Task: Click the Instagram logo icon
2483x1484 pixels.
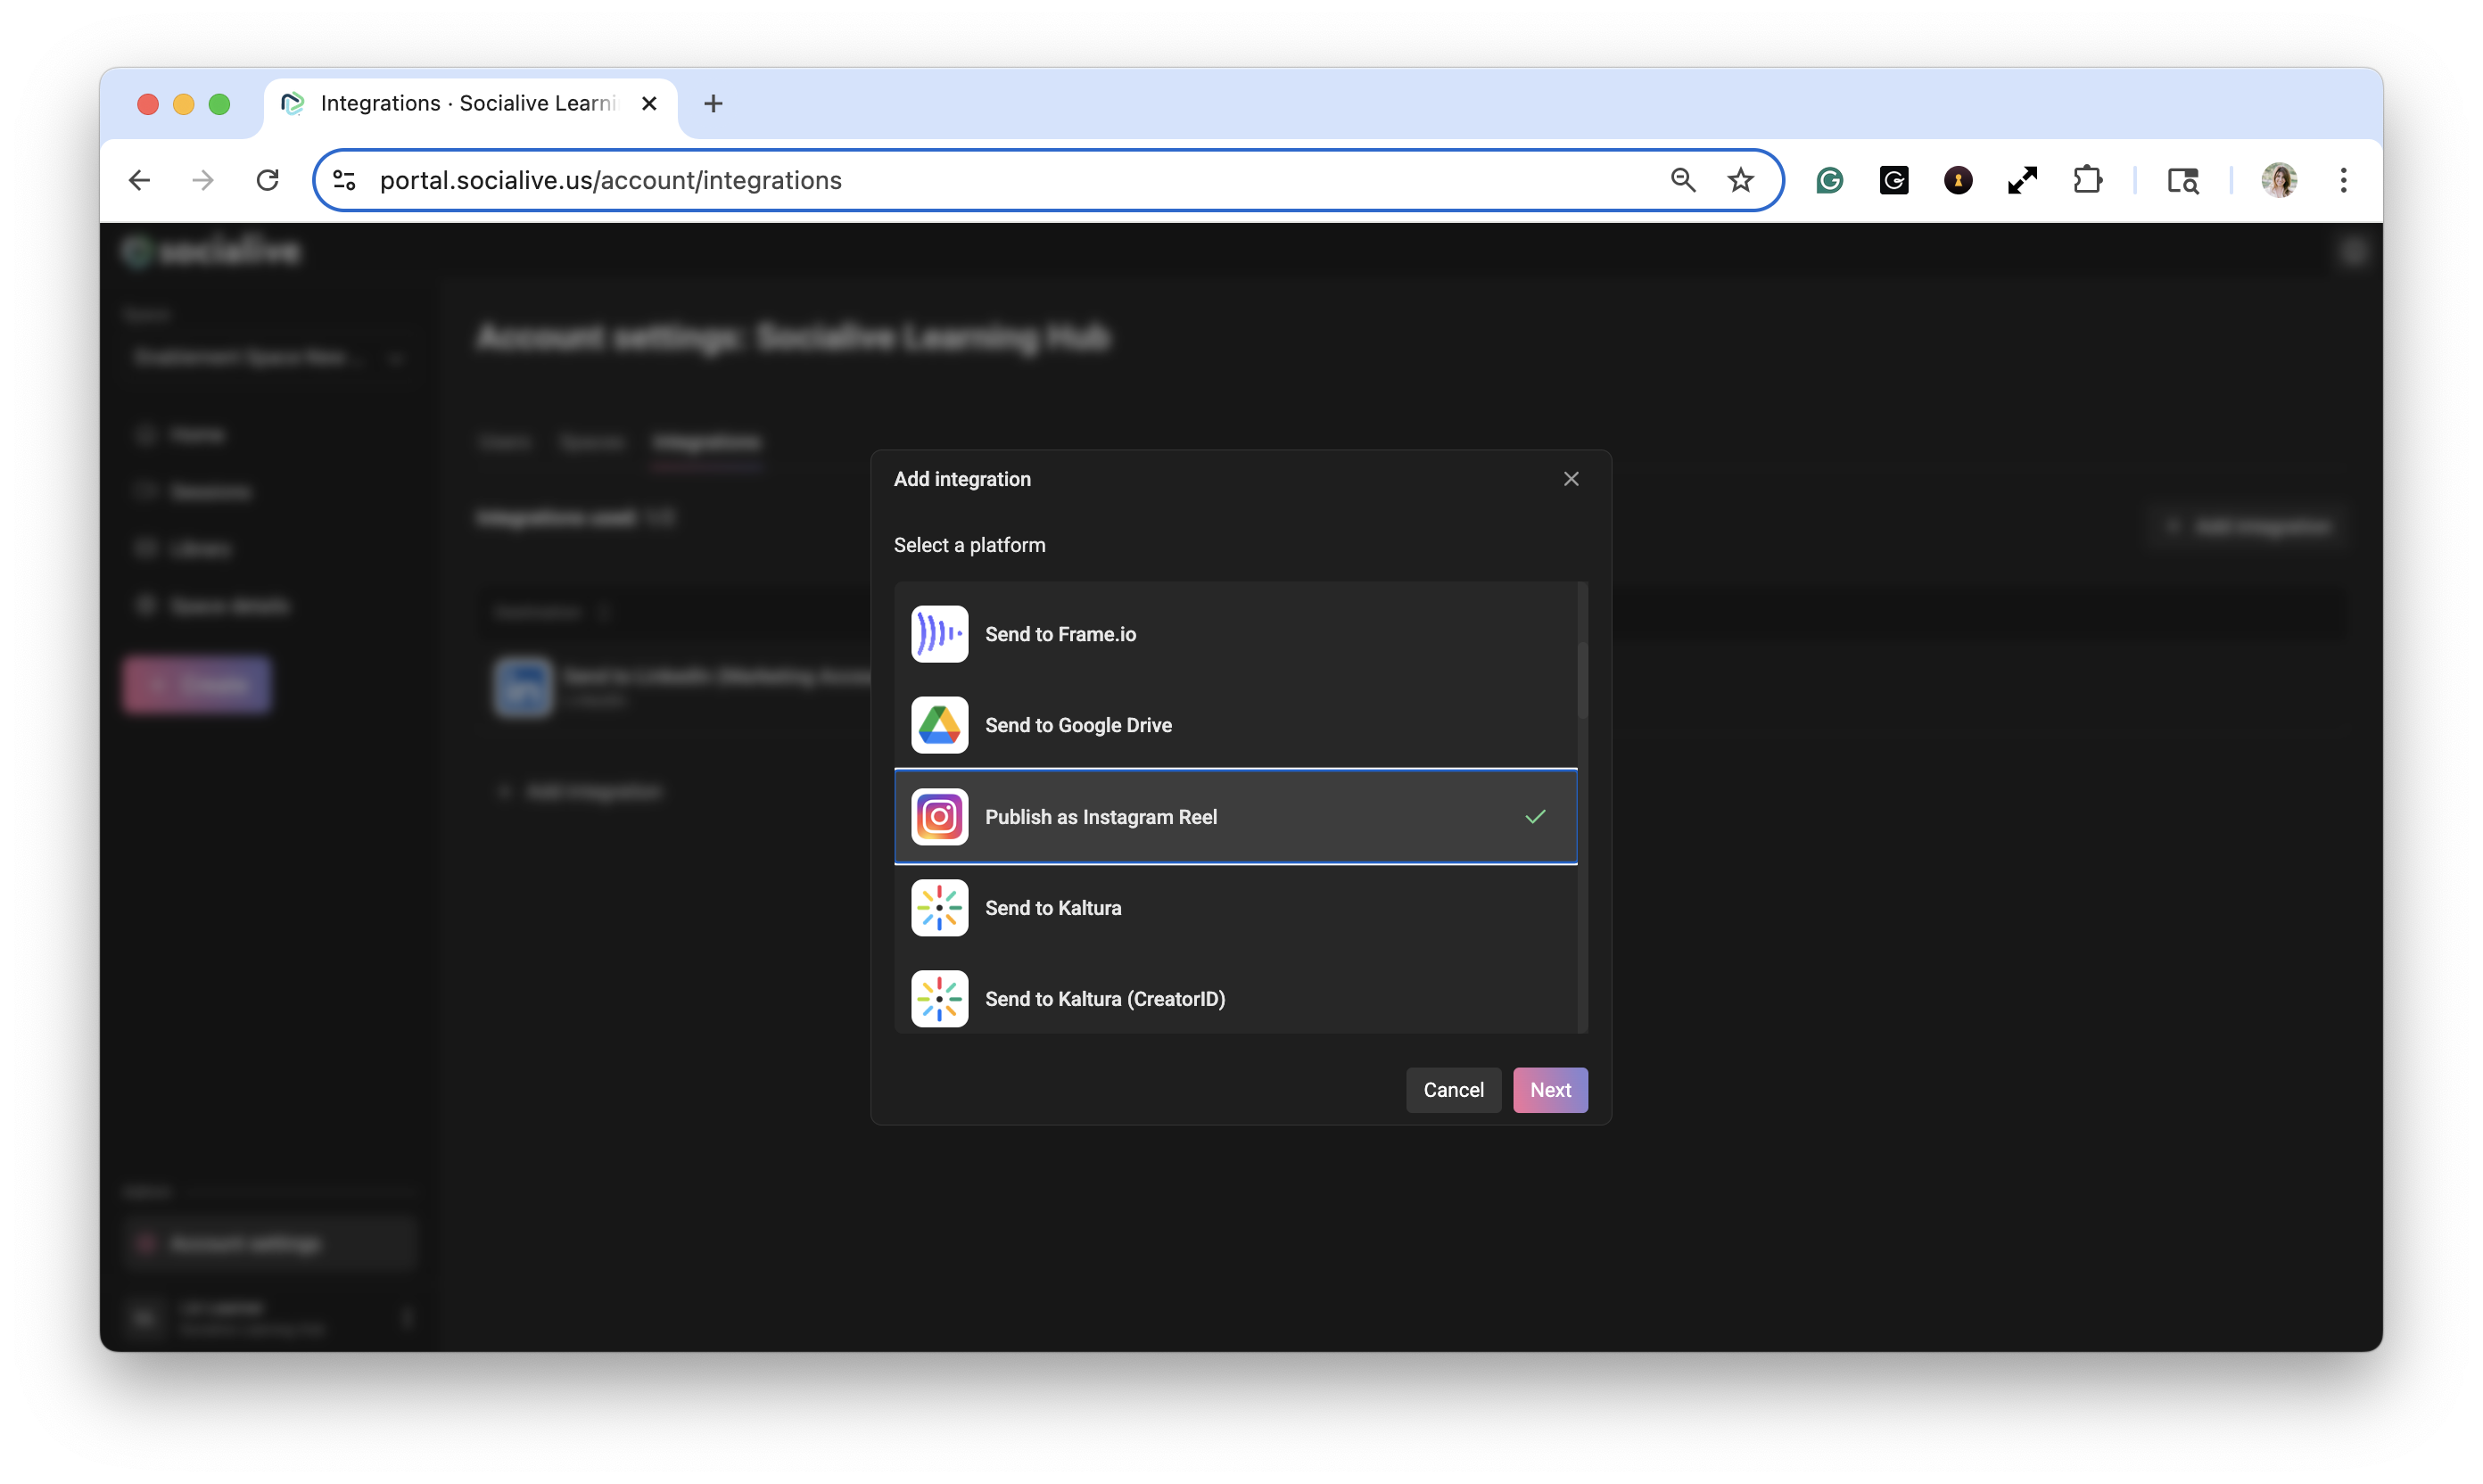Action: coord(939,817)
